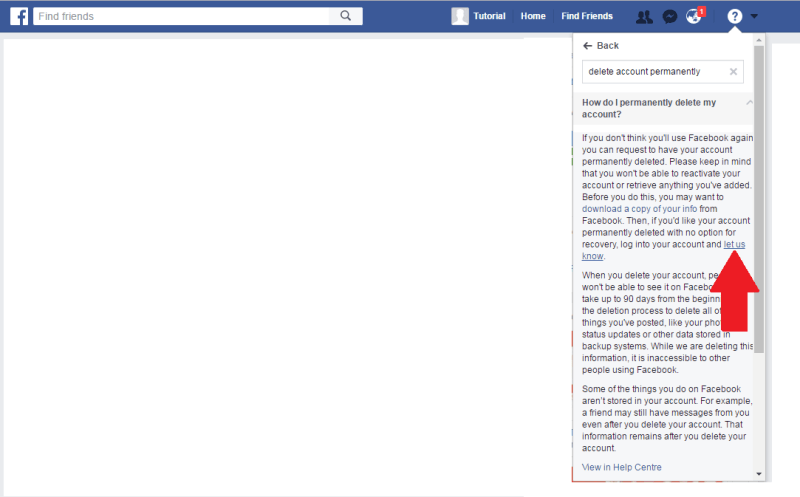Viewport: 800px width, 497px height.
Task: Click the help panel scrollbar up arrow
Action: (759, 40)
